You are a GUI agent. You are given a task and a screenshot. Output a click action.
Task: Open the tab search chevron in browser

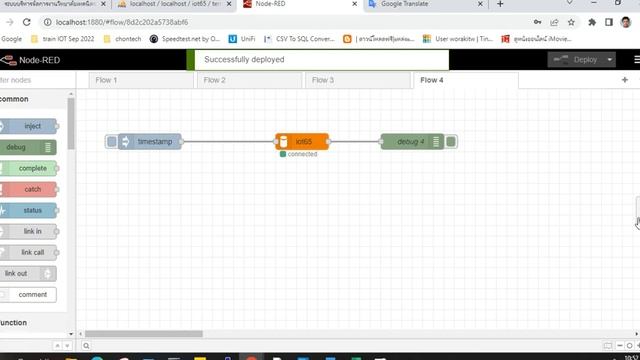point(569,3)
